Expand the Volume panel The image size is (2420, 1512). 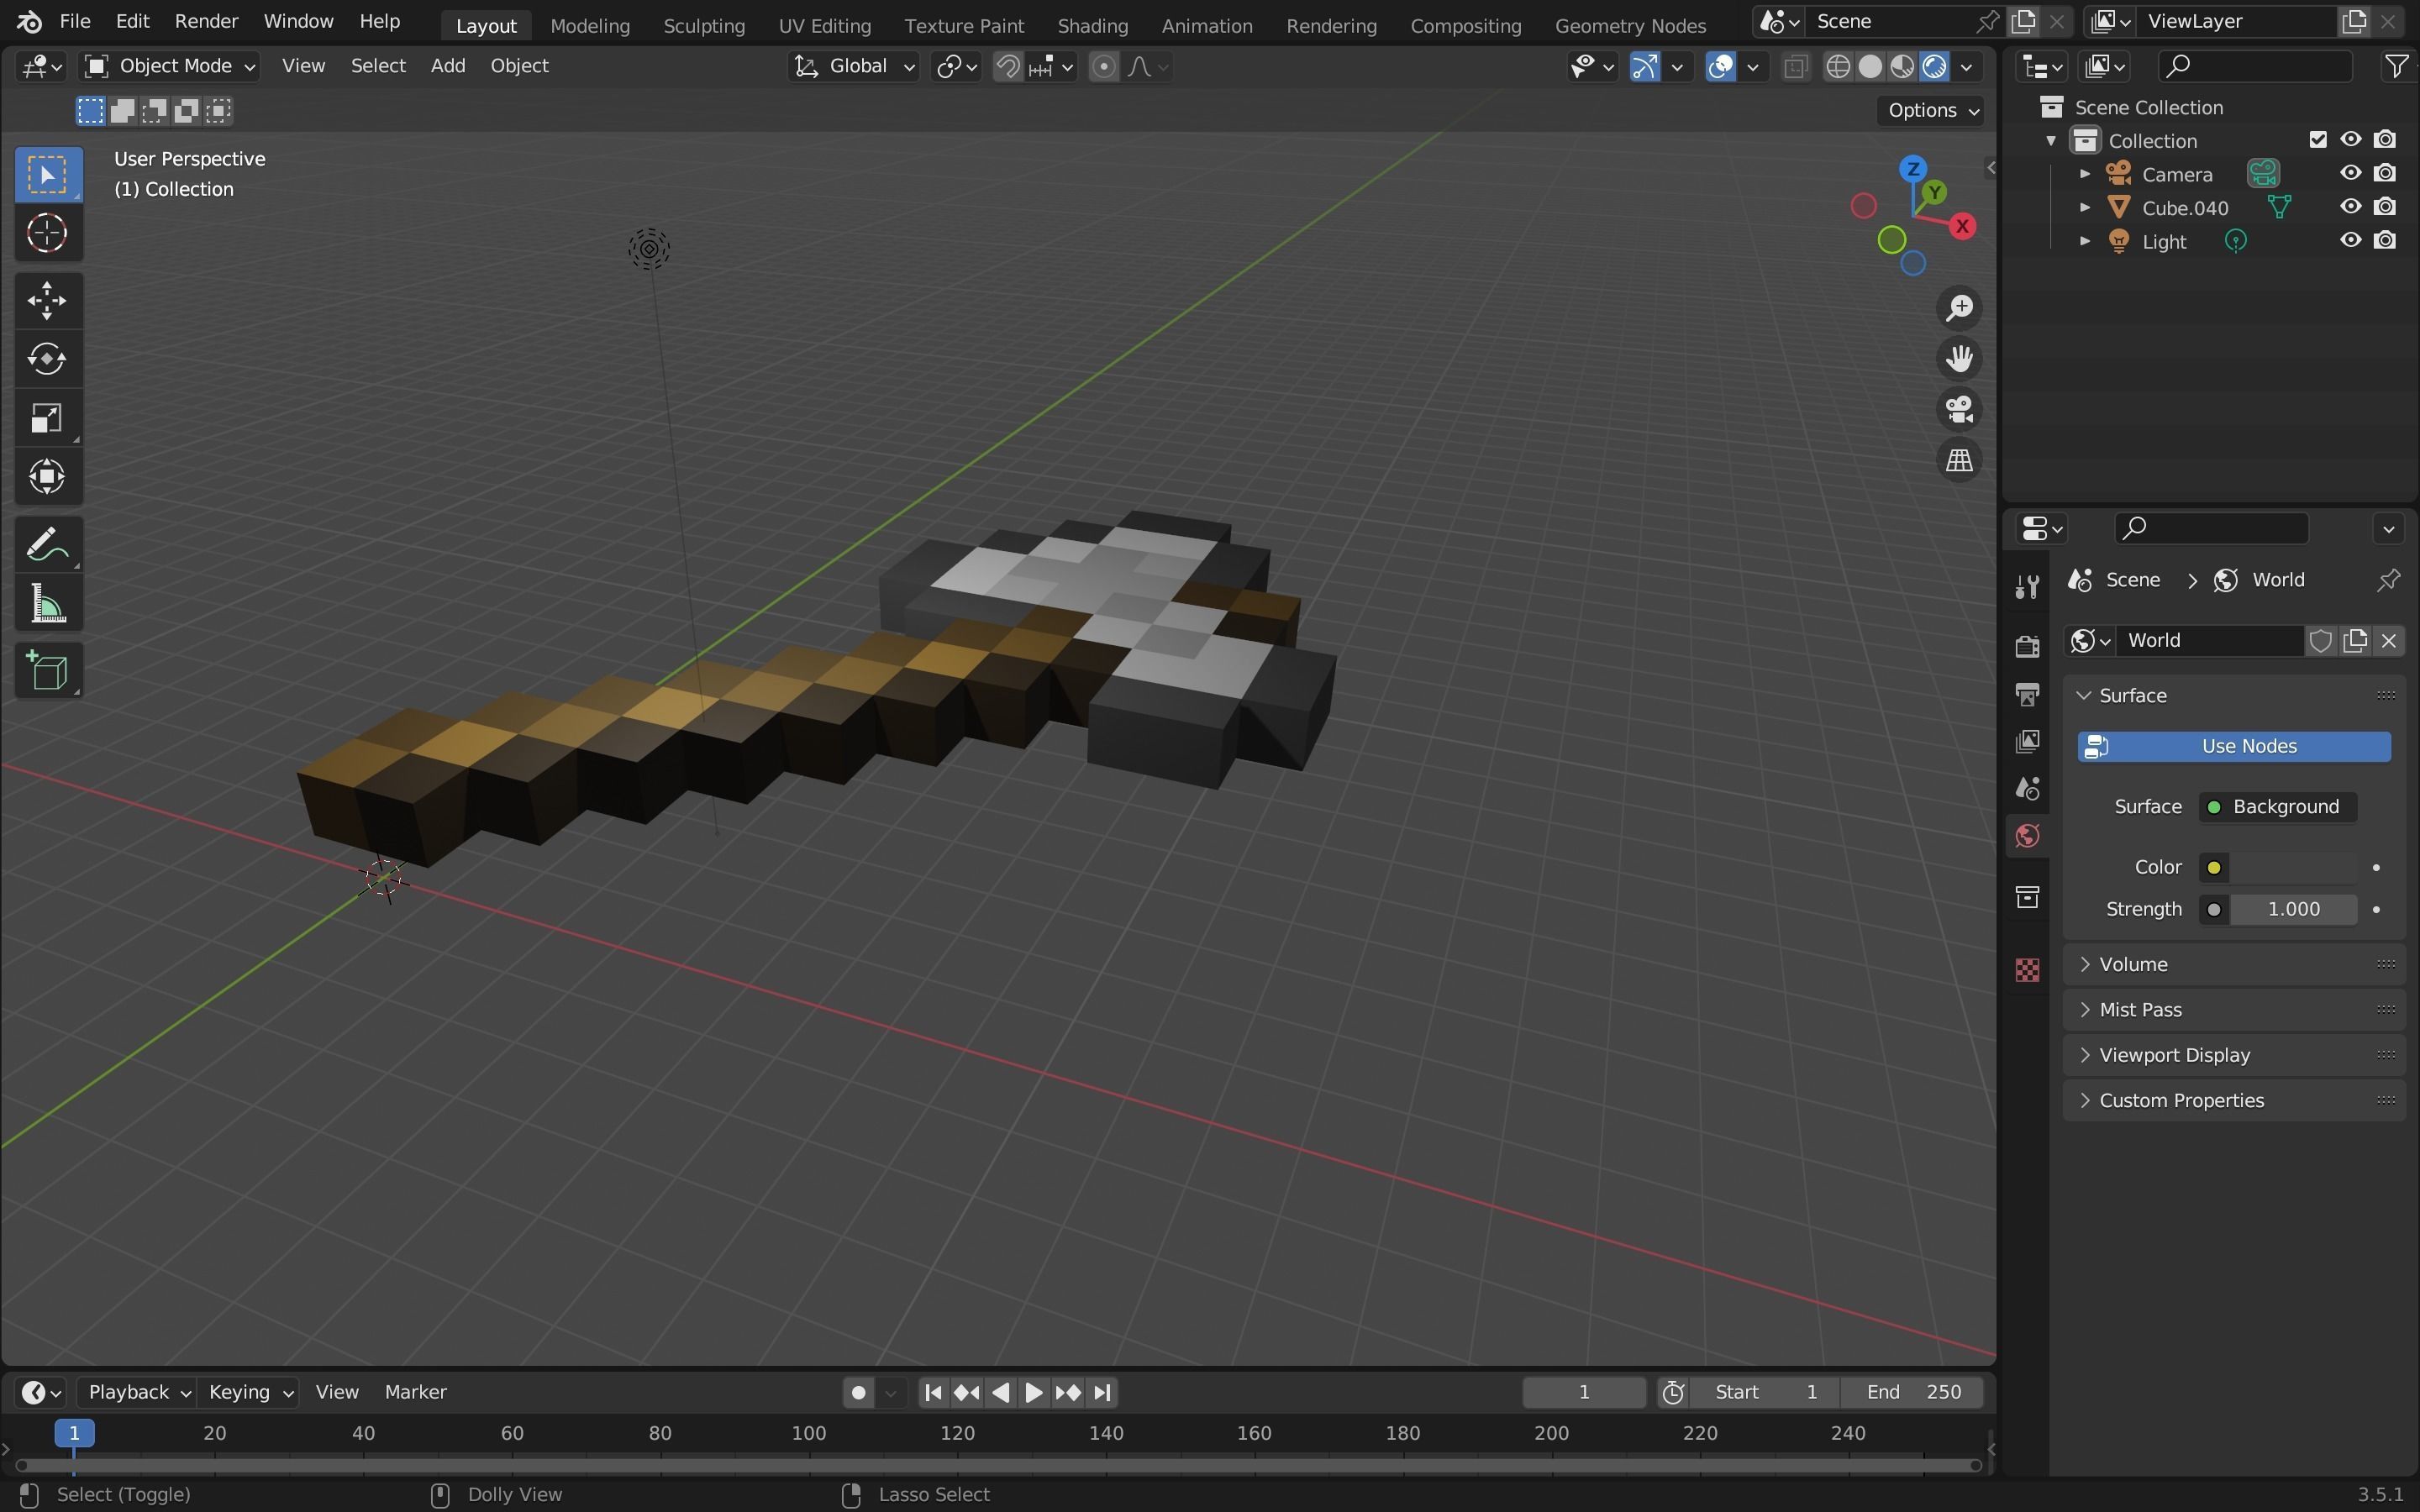coord(2234,964)
